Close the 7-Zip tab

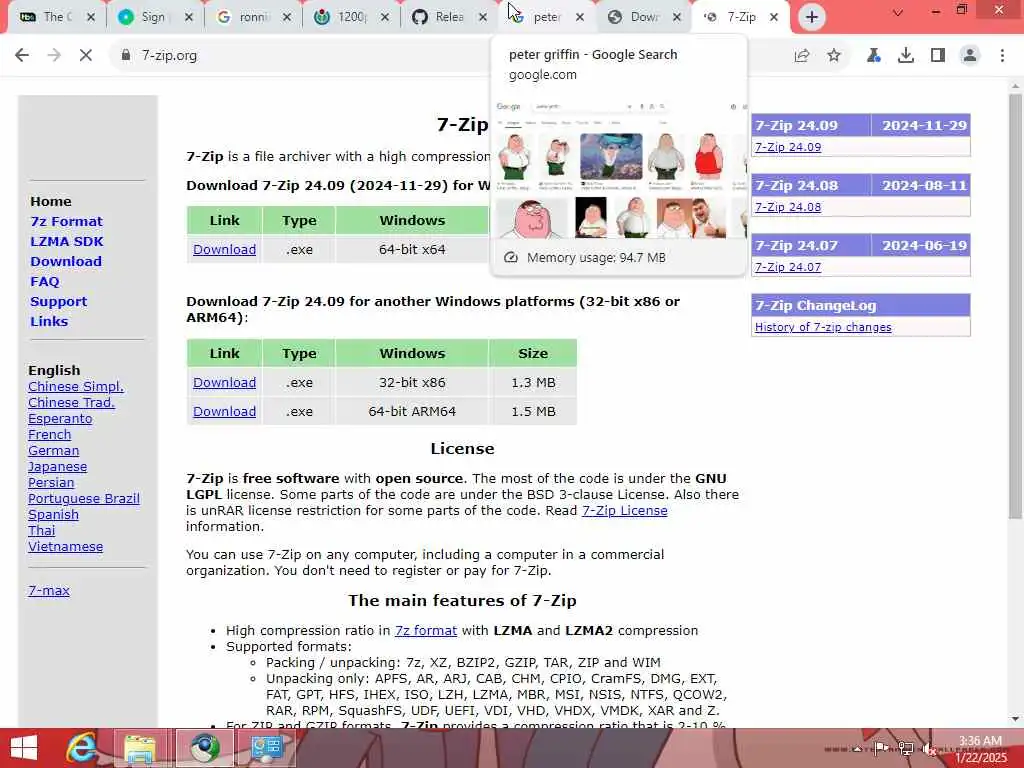pos(774,17)
